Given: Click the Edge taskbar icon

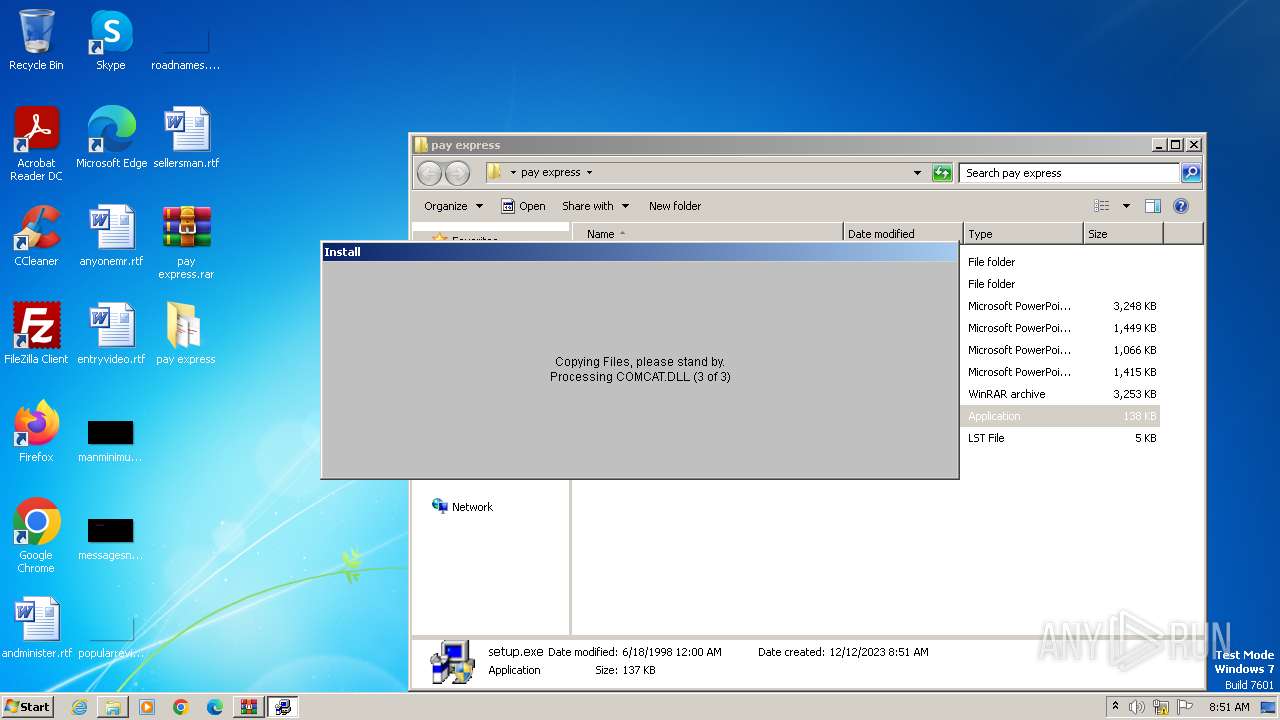Looking at the screenshot, I should pos(215,707).
